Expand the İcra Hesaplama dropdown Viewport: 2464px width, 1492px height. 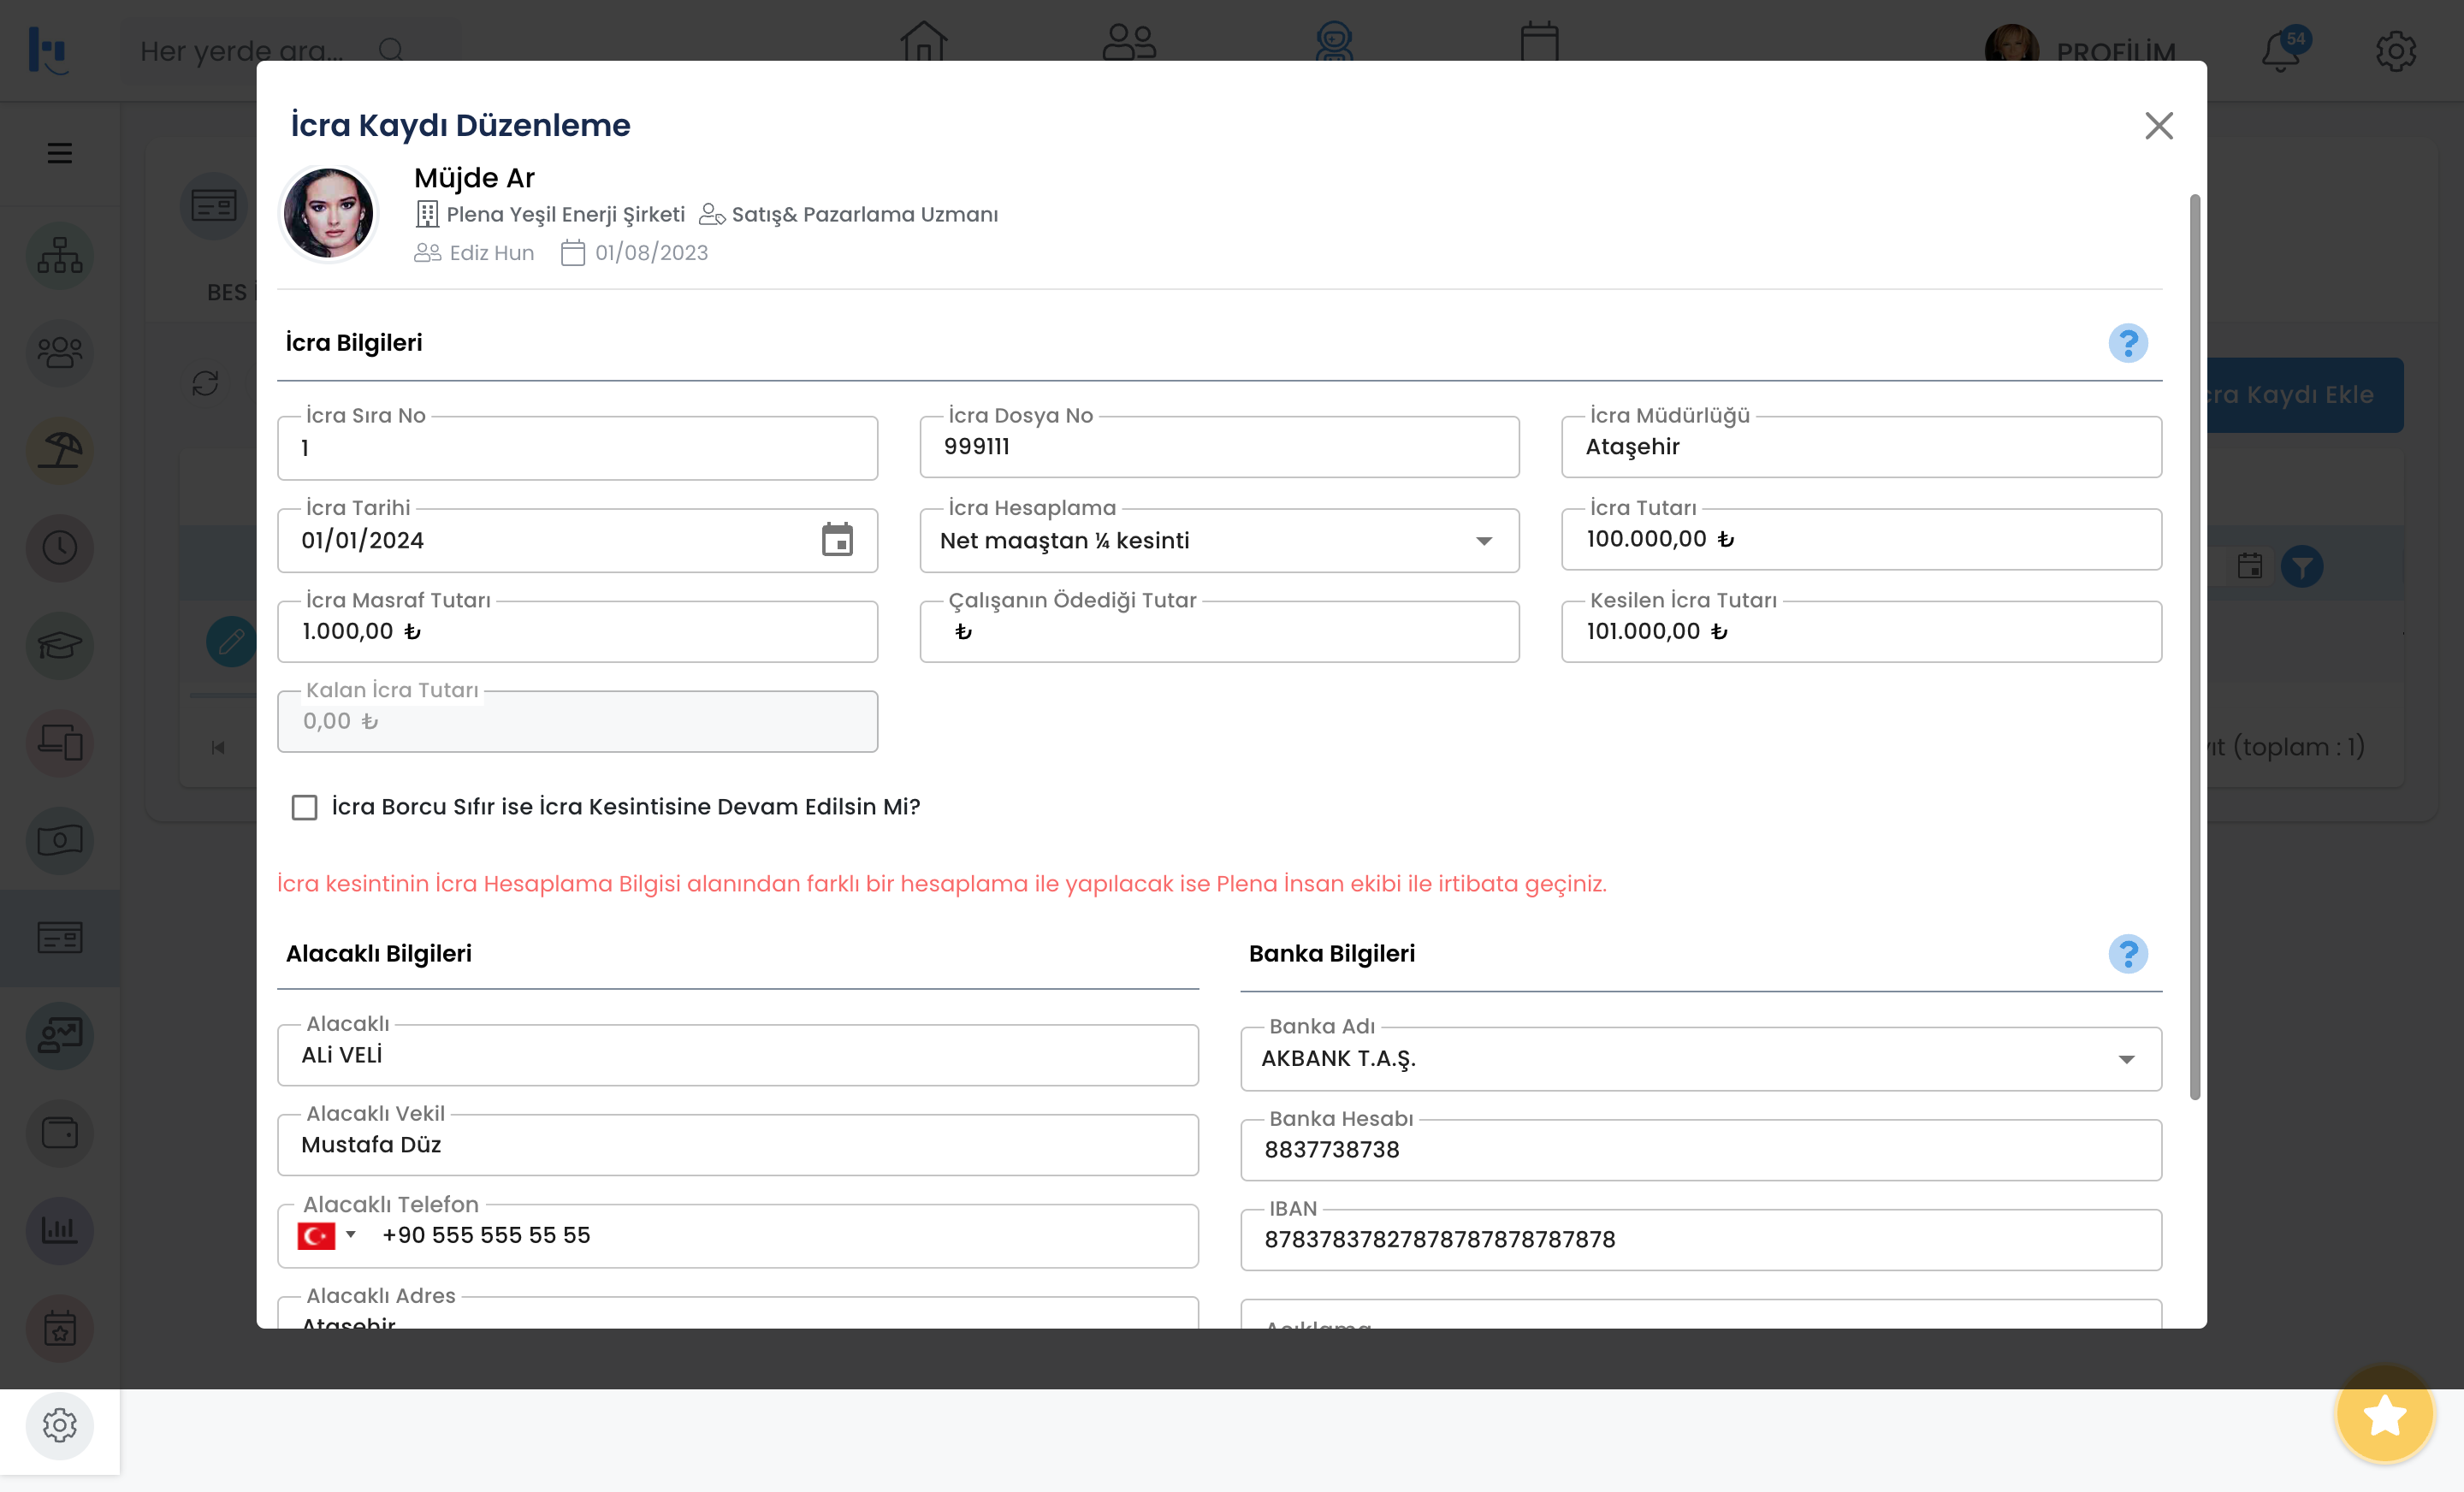(x=1483, y=541)
